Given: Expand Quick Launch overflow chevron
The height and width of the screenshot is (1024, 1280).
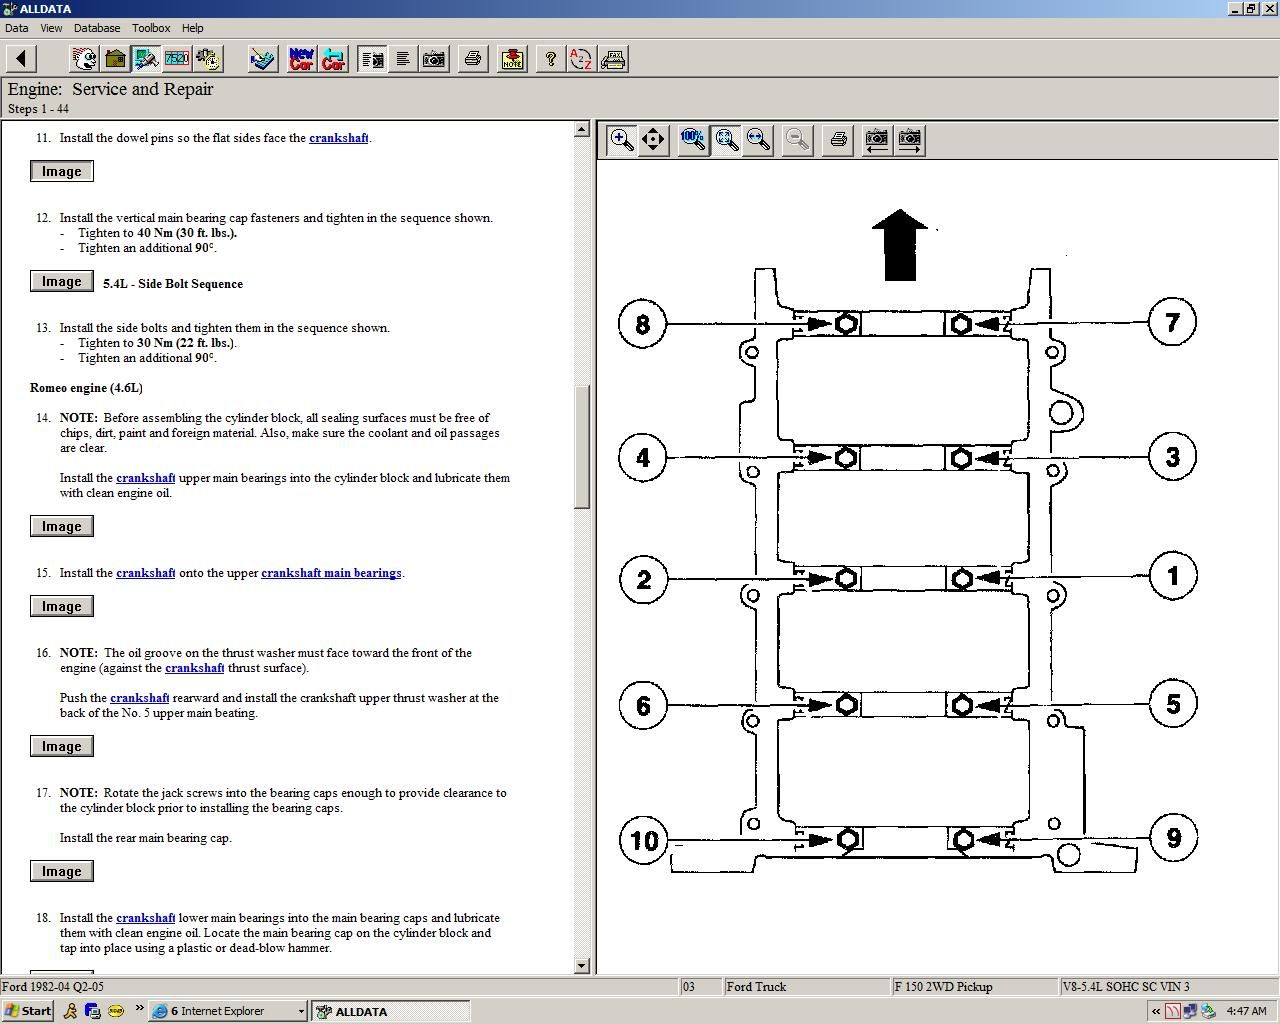Looking at the screenshot, I should tap(139, 1009).
